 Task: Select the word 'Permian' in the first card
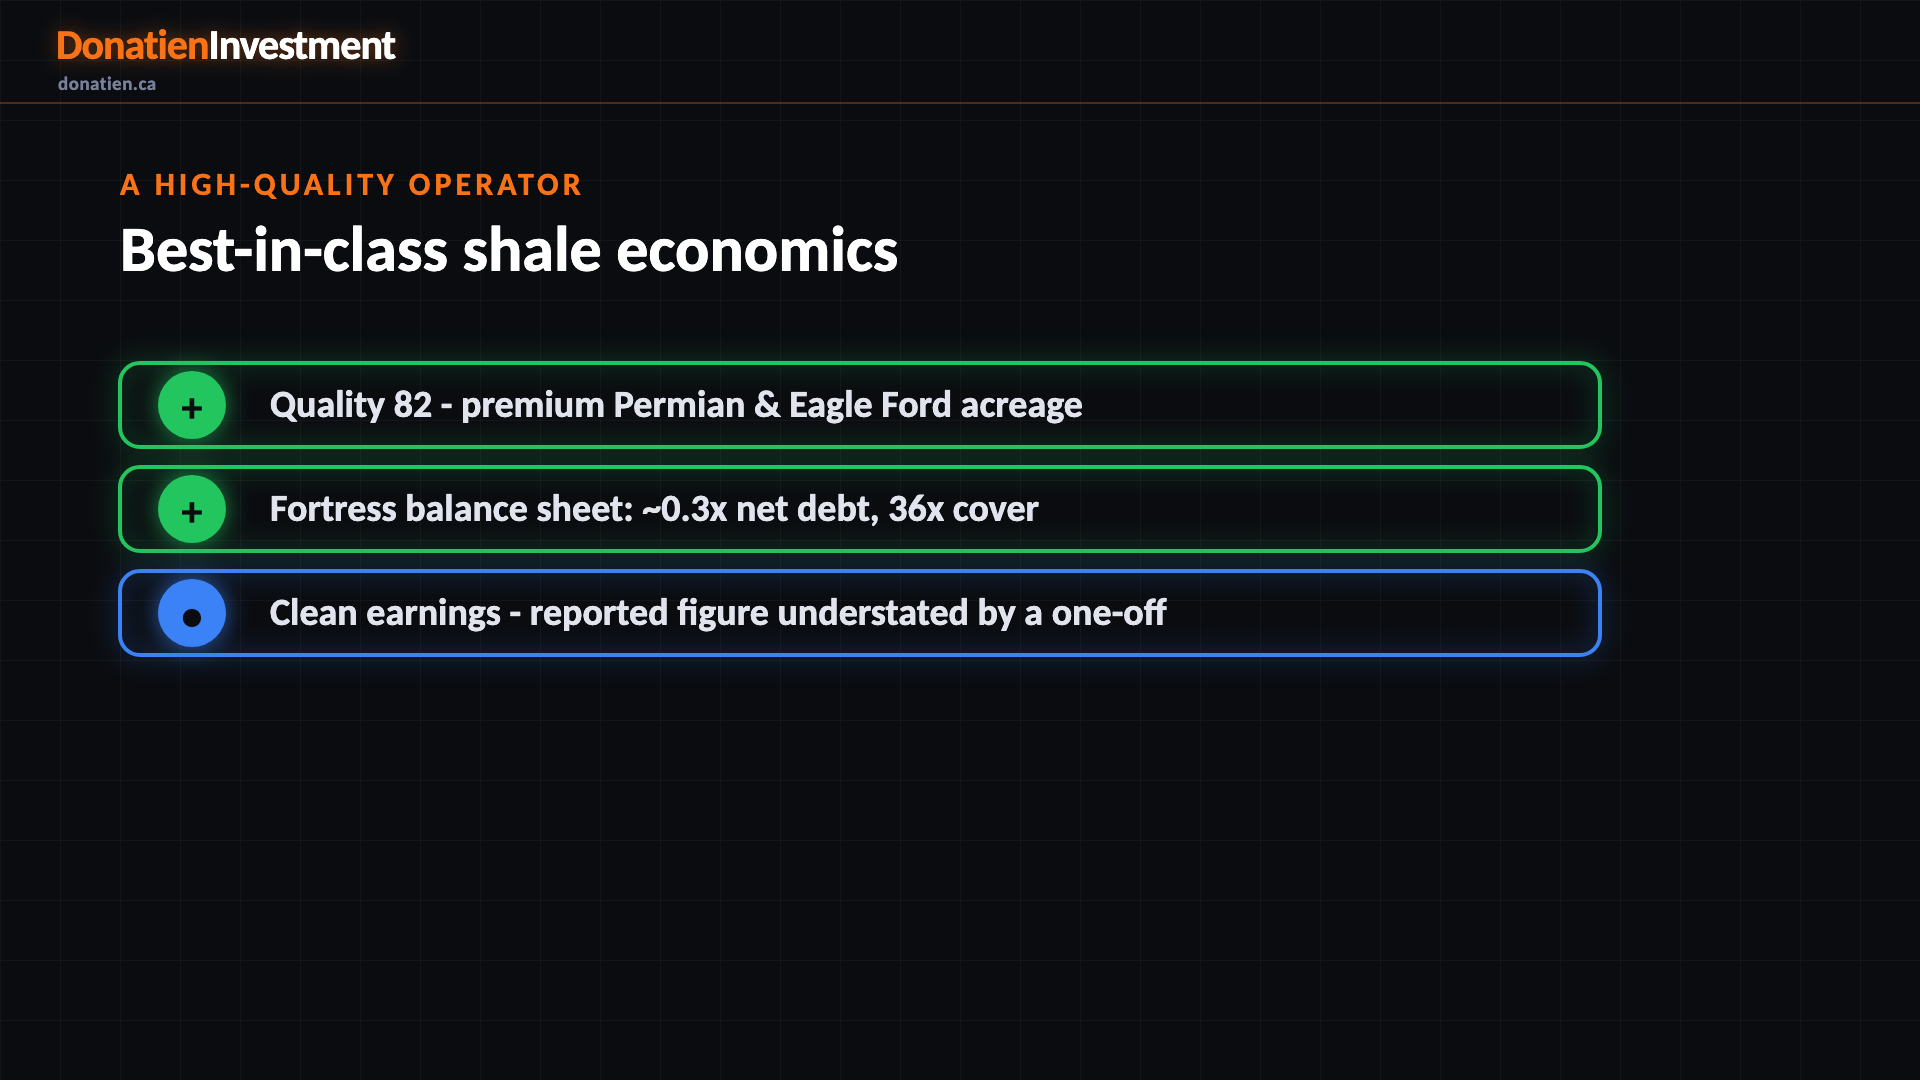pos(679,405)
